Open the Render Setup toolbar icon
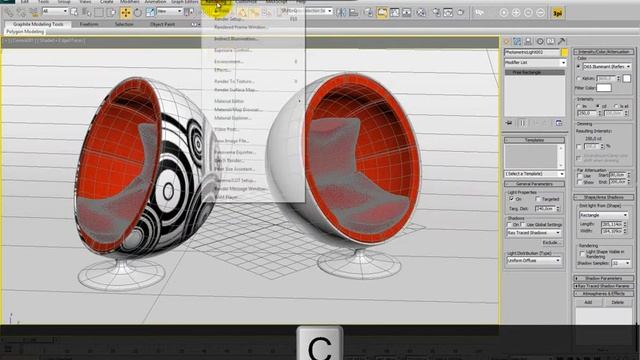 tap(436, 13)
